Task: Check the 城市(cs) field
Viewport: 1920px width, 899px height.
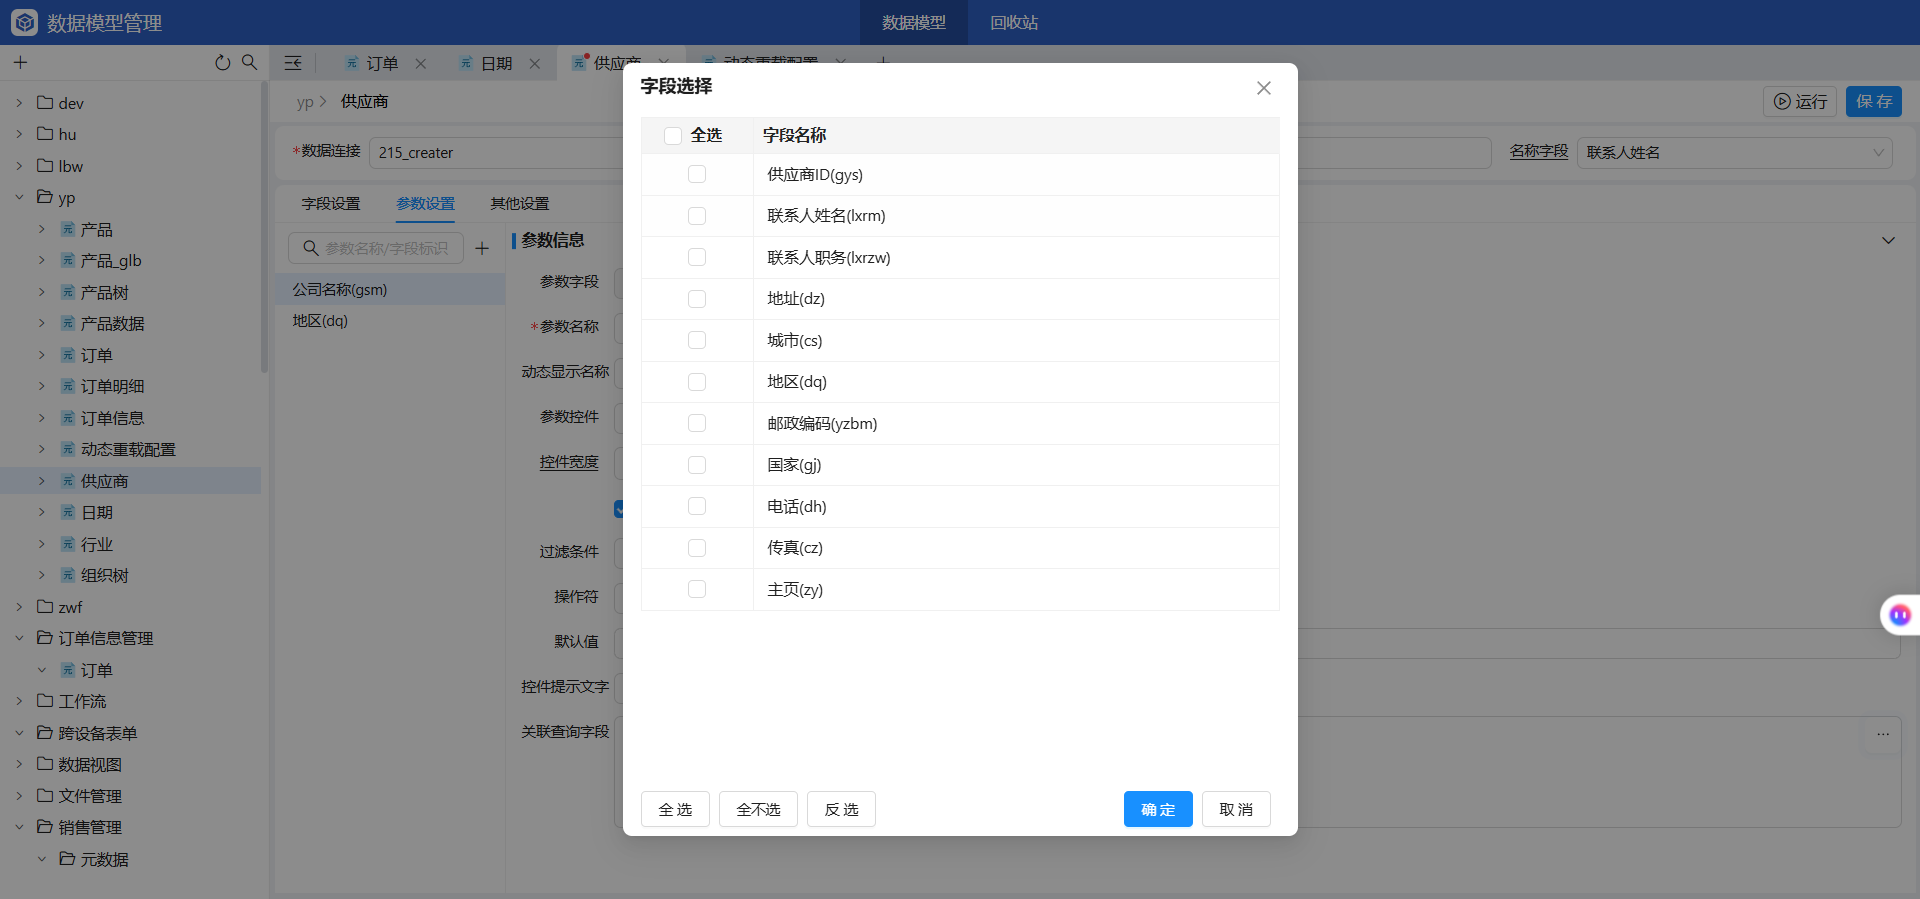Action: 697,340
